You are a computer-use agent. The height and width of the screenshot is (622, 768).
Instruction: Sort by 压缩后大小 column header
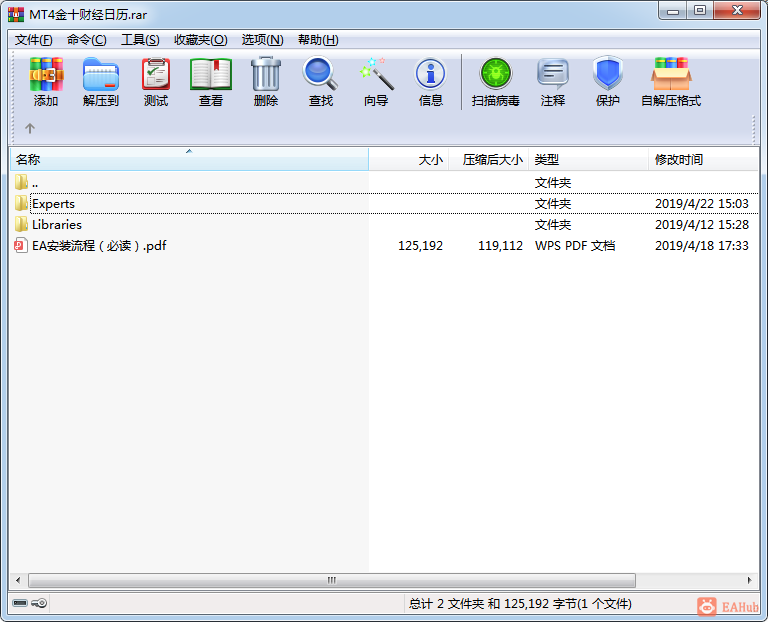[x=488, y=160]
